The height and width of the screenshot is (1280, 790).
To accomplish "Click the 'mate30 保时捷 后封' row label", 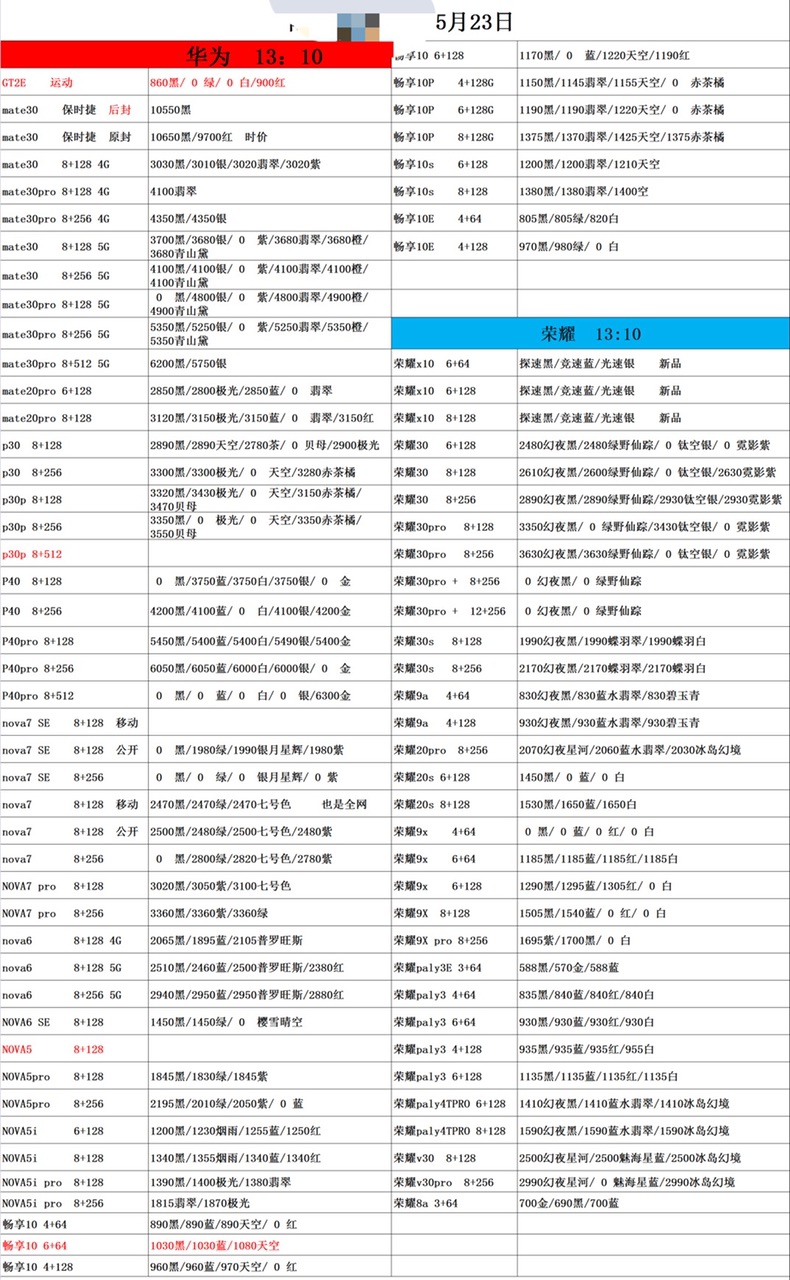I will coord(74,110).
